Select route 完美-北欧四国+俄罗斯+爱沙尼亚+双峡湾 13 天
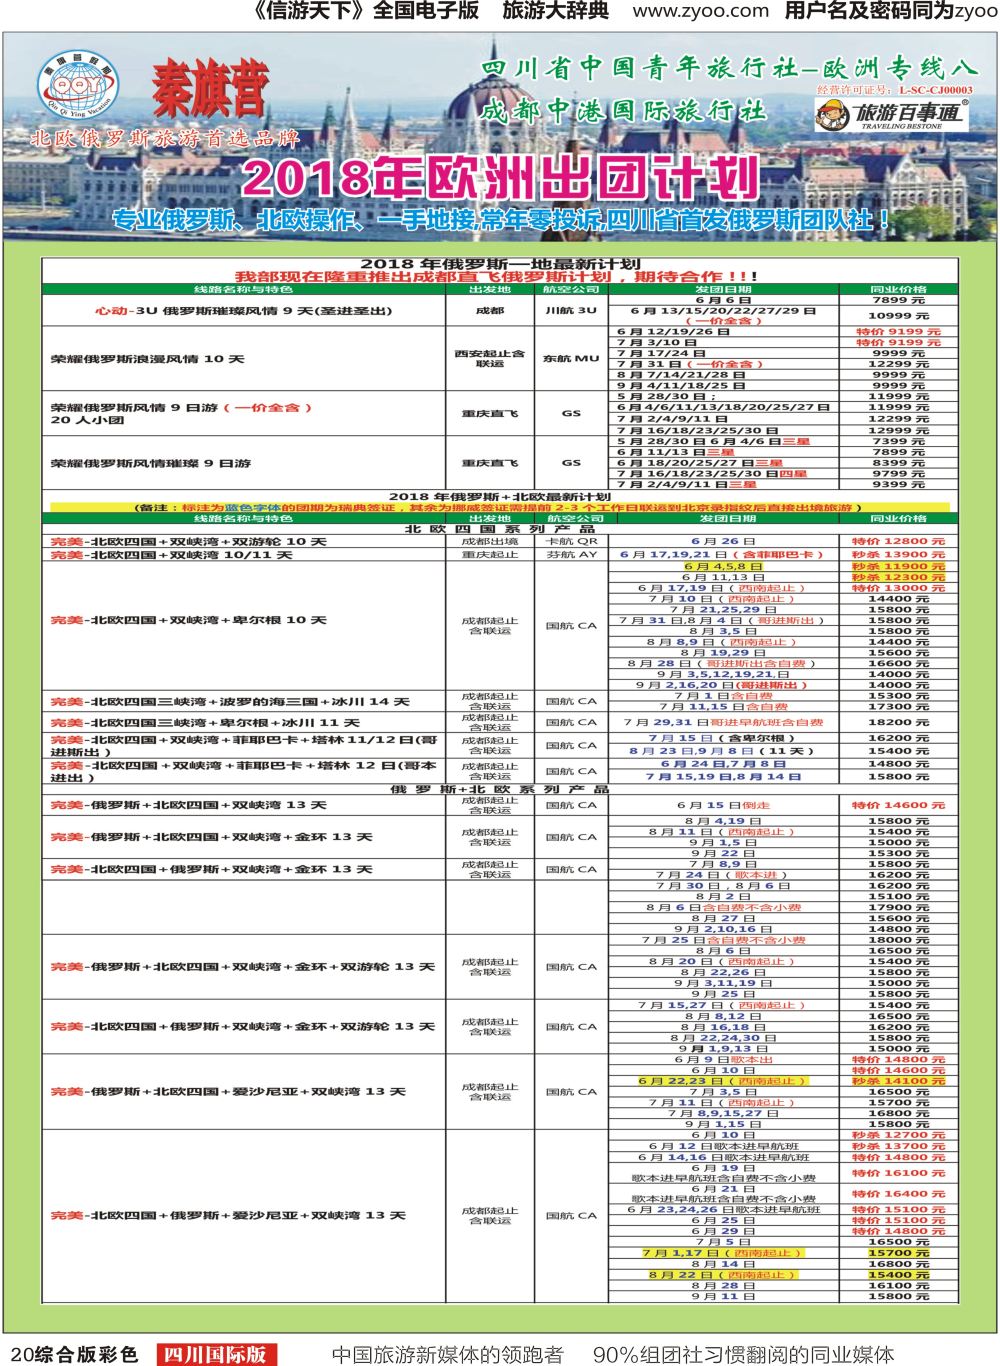The height and width of the screenshot is (1366, 1000). (x=228, y=1215)
